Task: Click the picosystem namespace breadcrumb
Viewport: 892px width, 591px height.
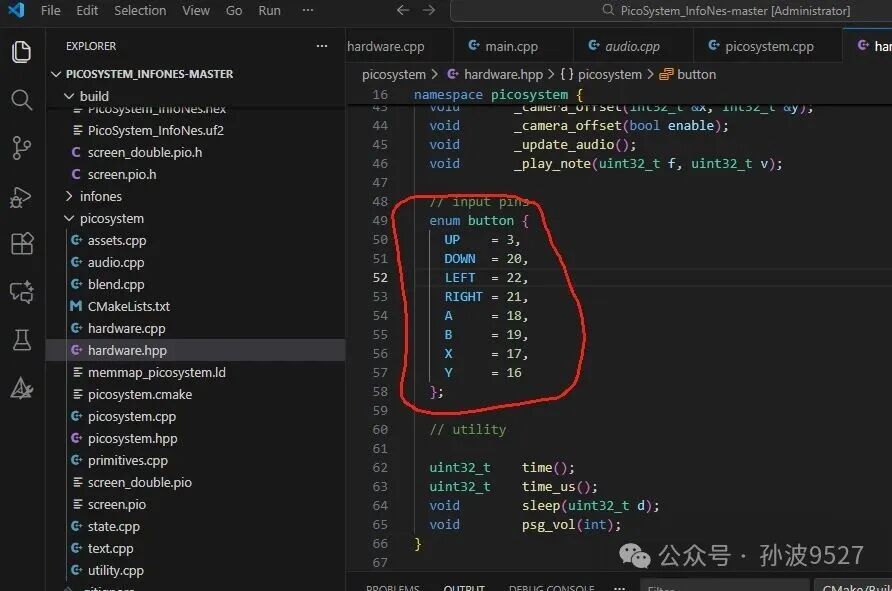Action: (x=601, y=75)
